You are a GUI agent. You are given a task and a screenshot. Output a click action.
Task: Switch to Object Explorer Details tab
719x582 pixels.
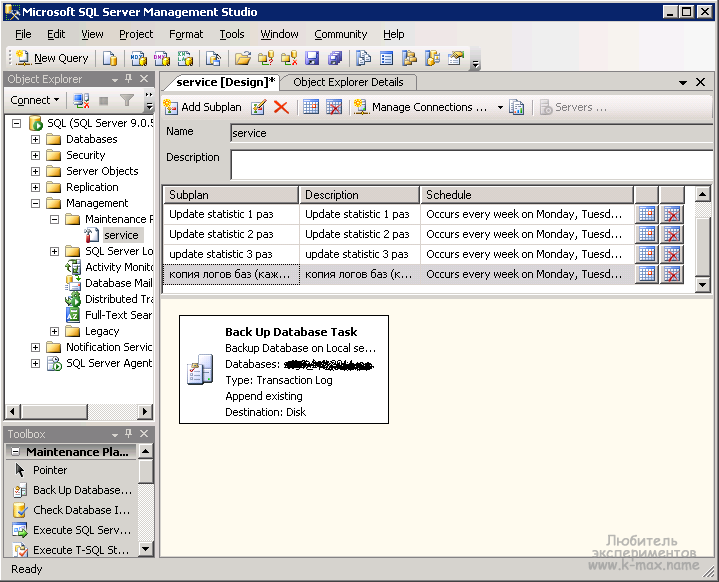(348, 82)
